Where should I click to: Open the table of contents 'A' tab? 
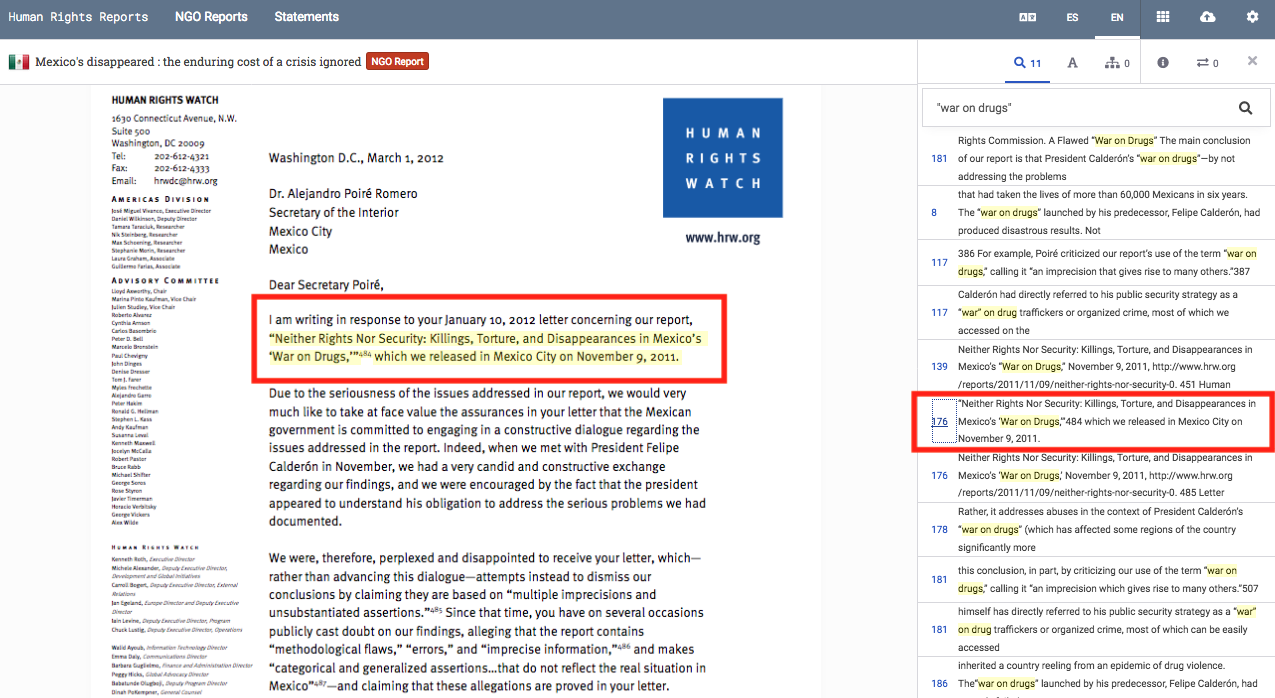coord(1072,63)
